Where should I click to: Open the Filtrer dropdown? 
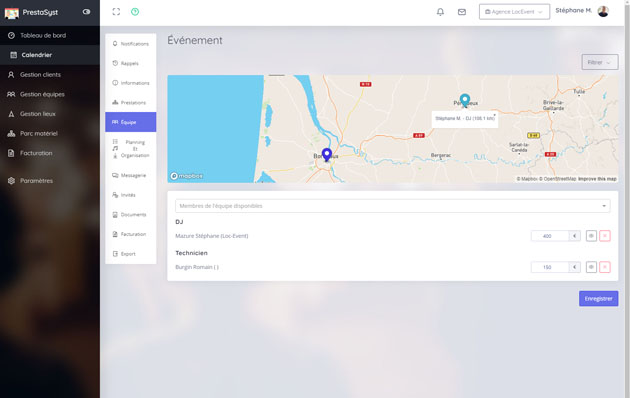click(599, 62)
